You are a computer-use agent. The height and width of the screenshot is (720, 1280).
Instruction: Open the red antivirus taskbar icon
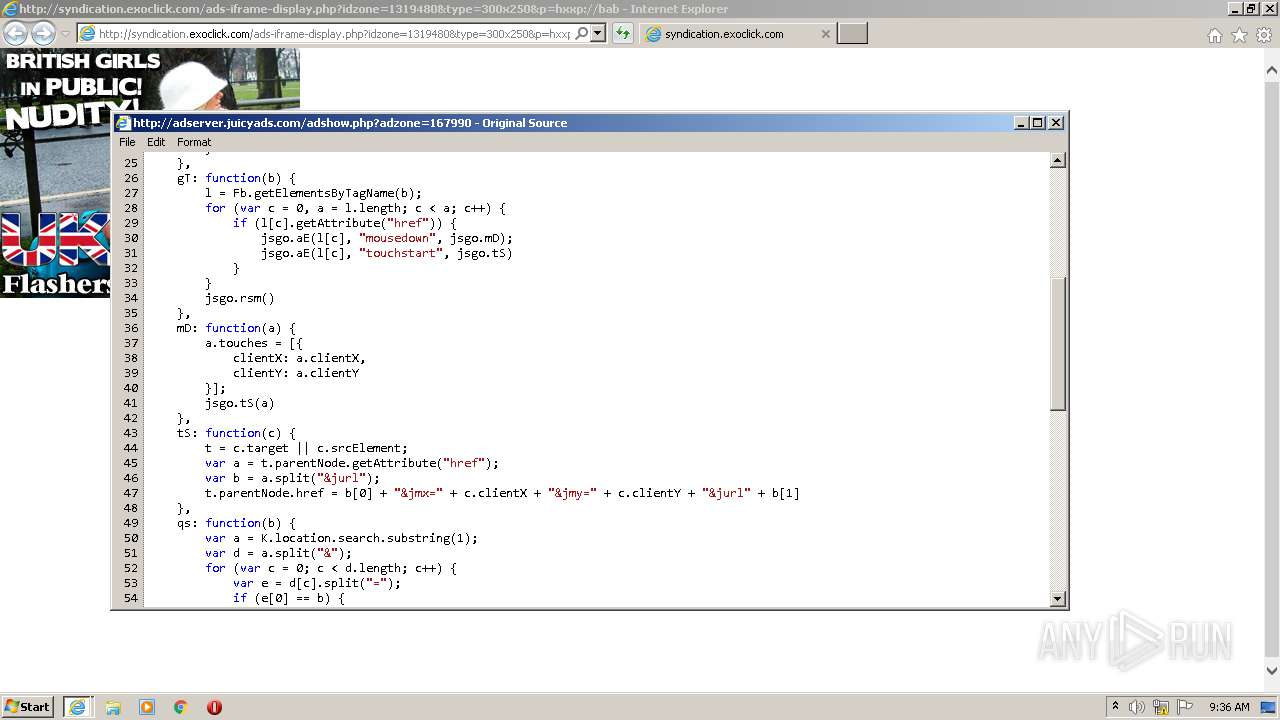click(214, 707)
